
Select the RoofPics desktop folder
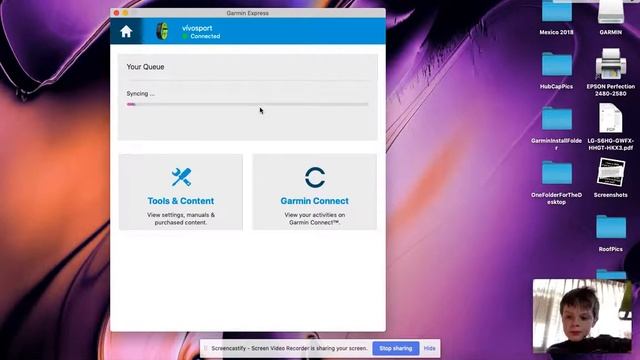(611, 227)
